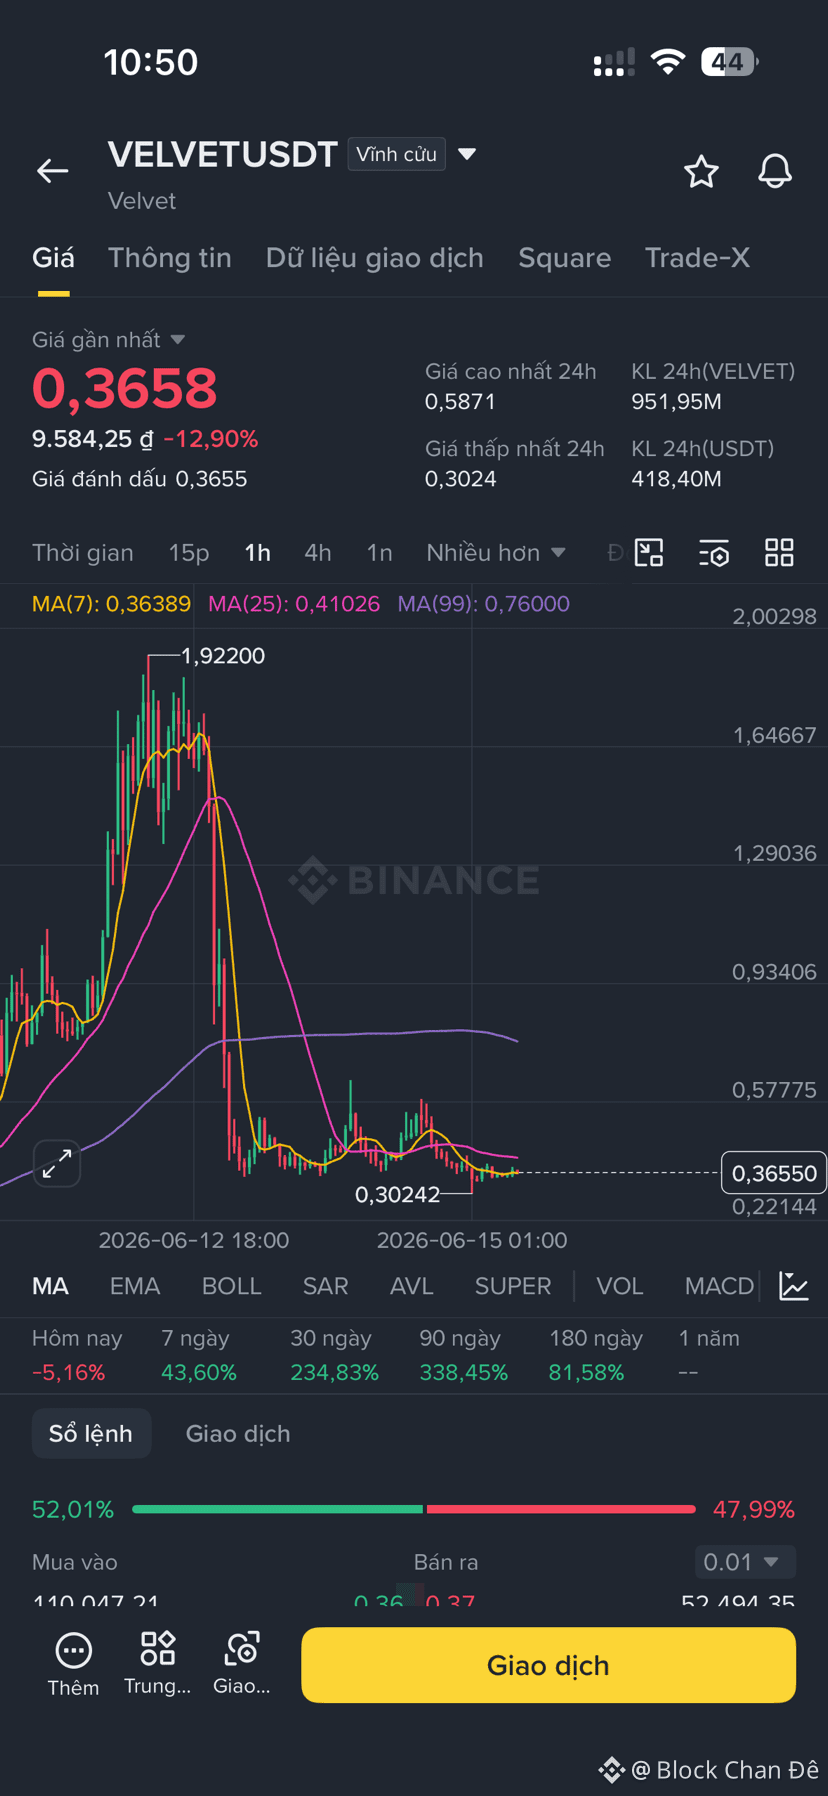Enable the SAR indicator
828x1796 pixels.
[326, 1286]
